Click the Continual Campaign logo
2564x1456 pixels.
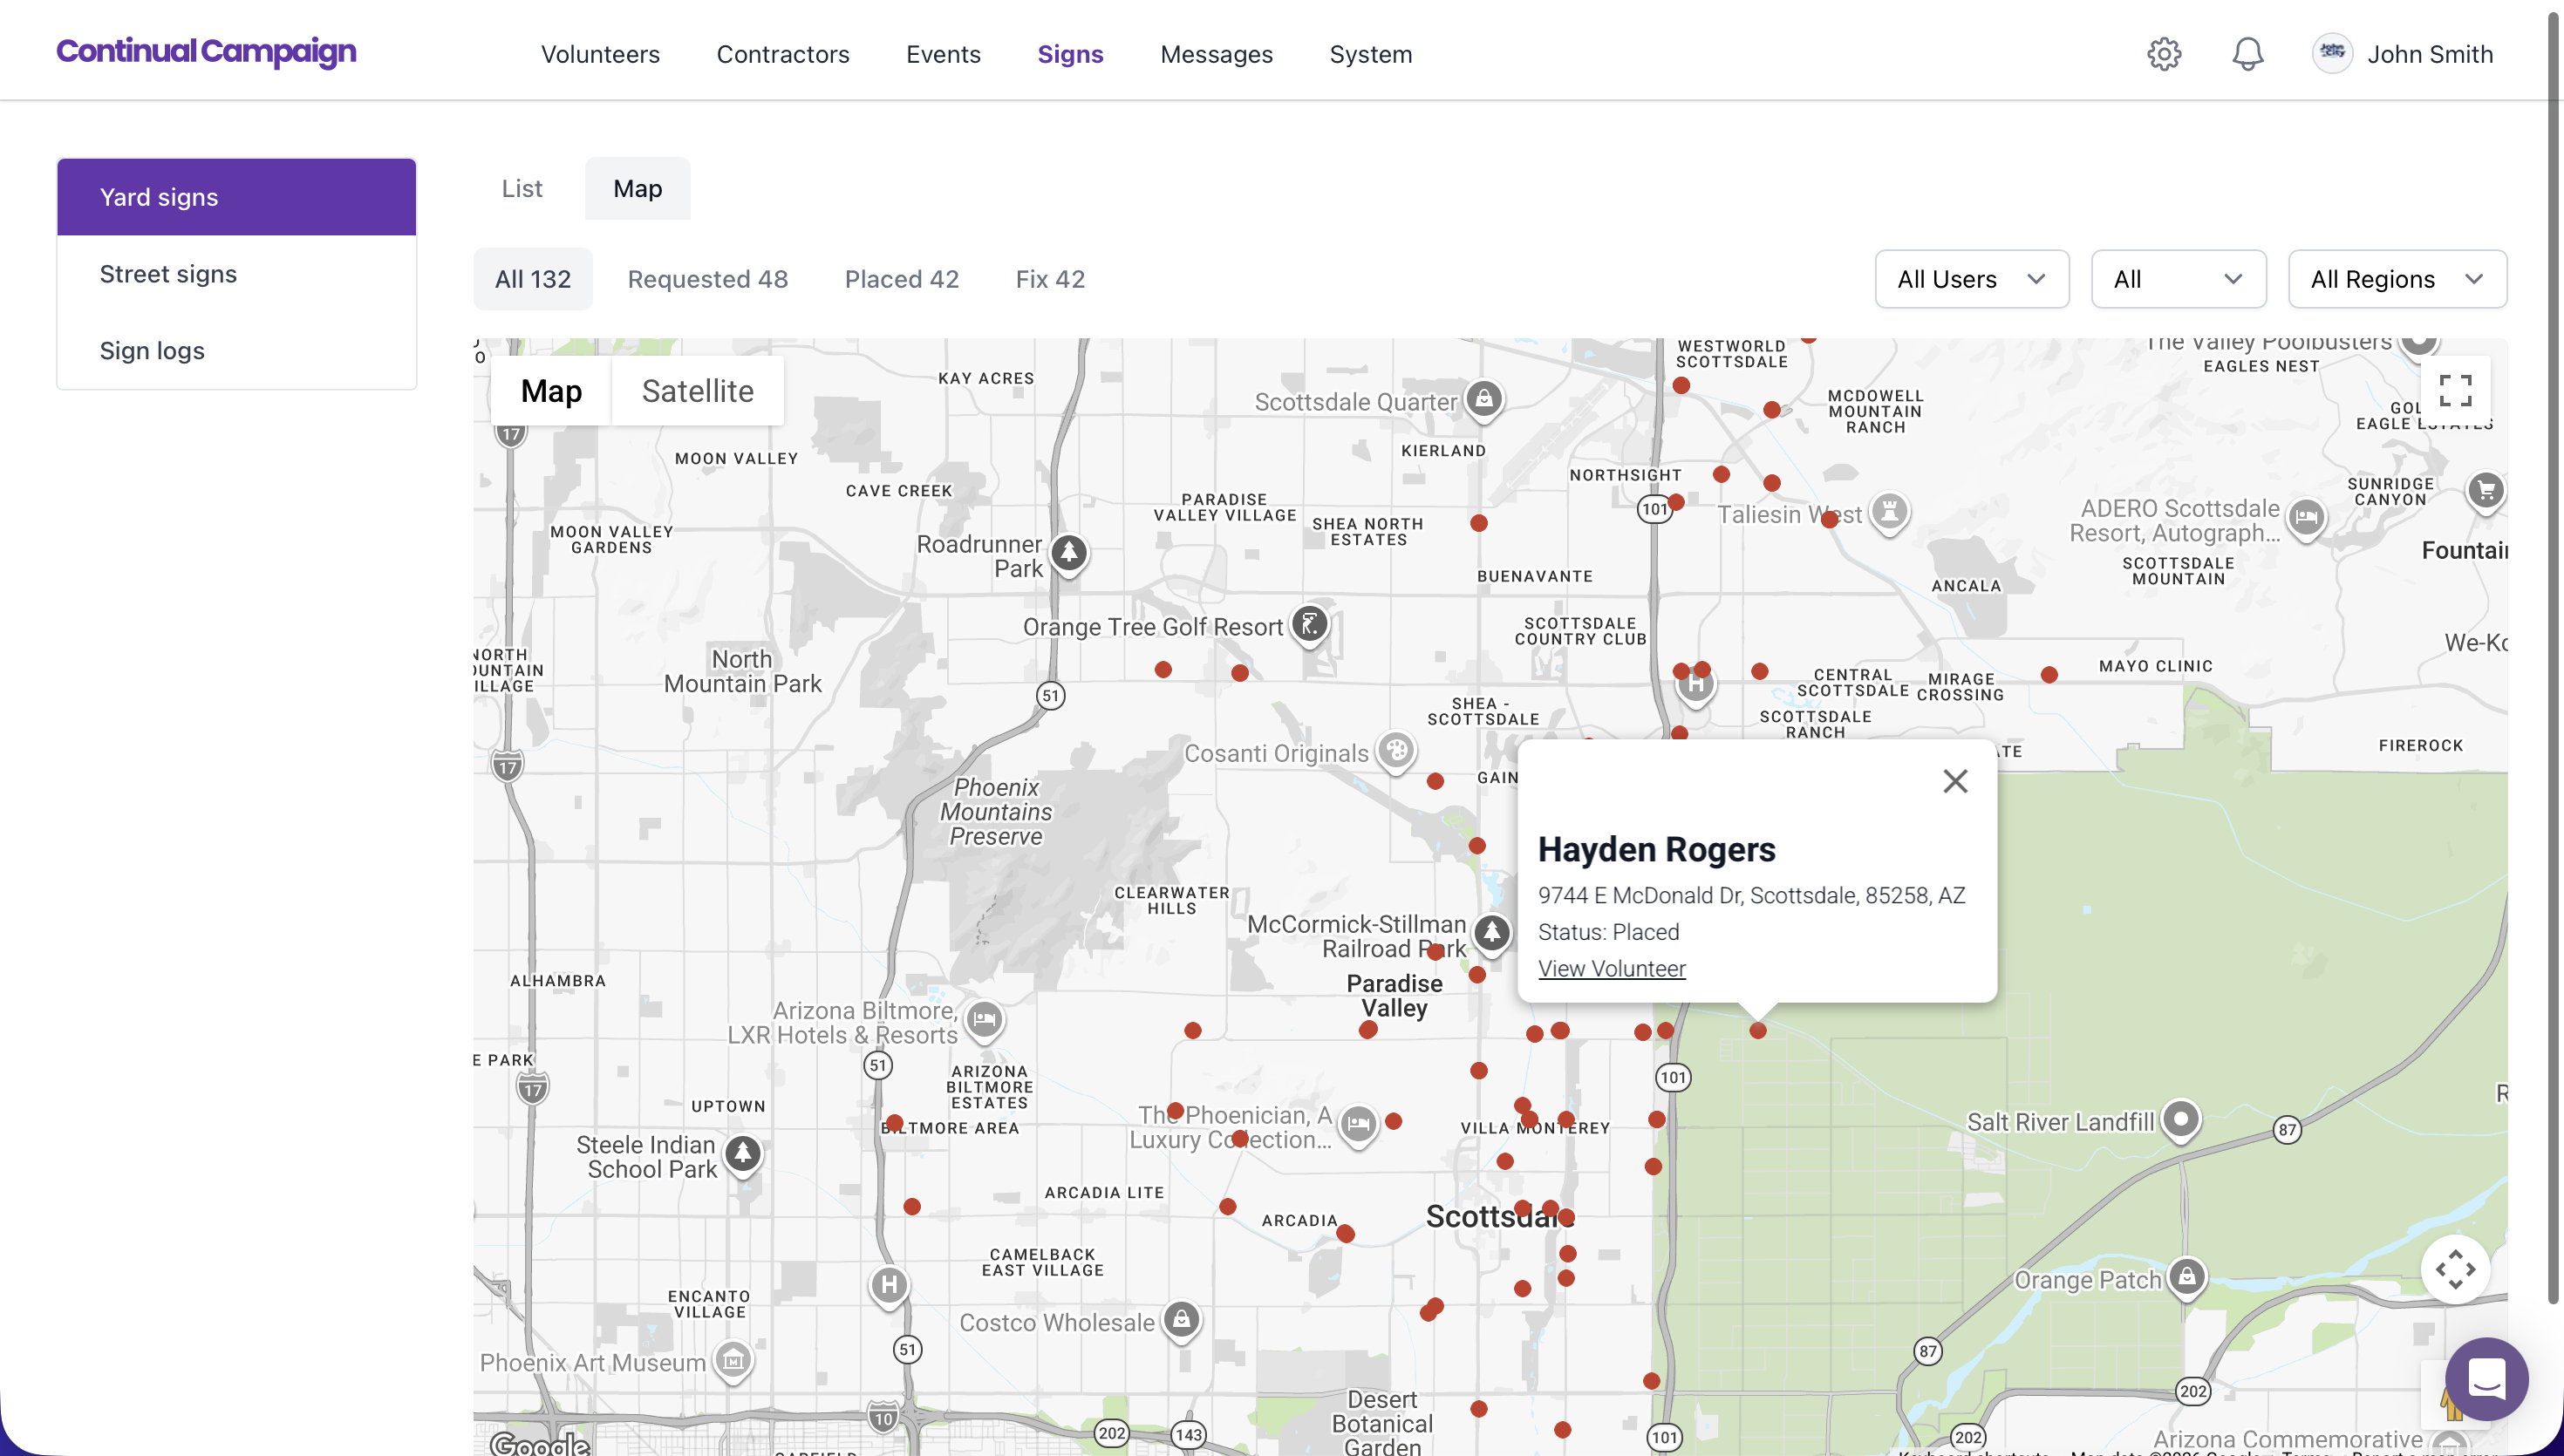(x=206, y=51)
